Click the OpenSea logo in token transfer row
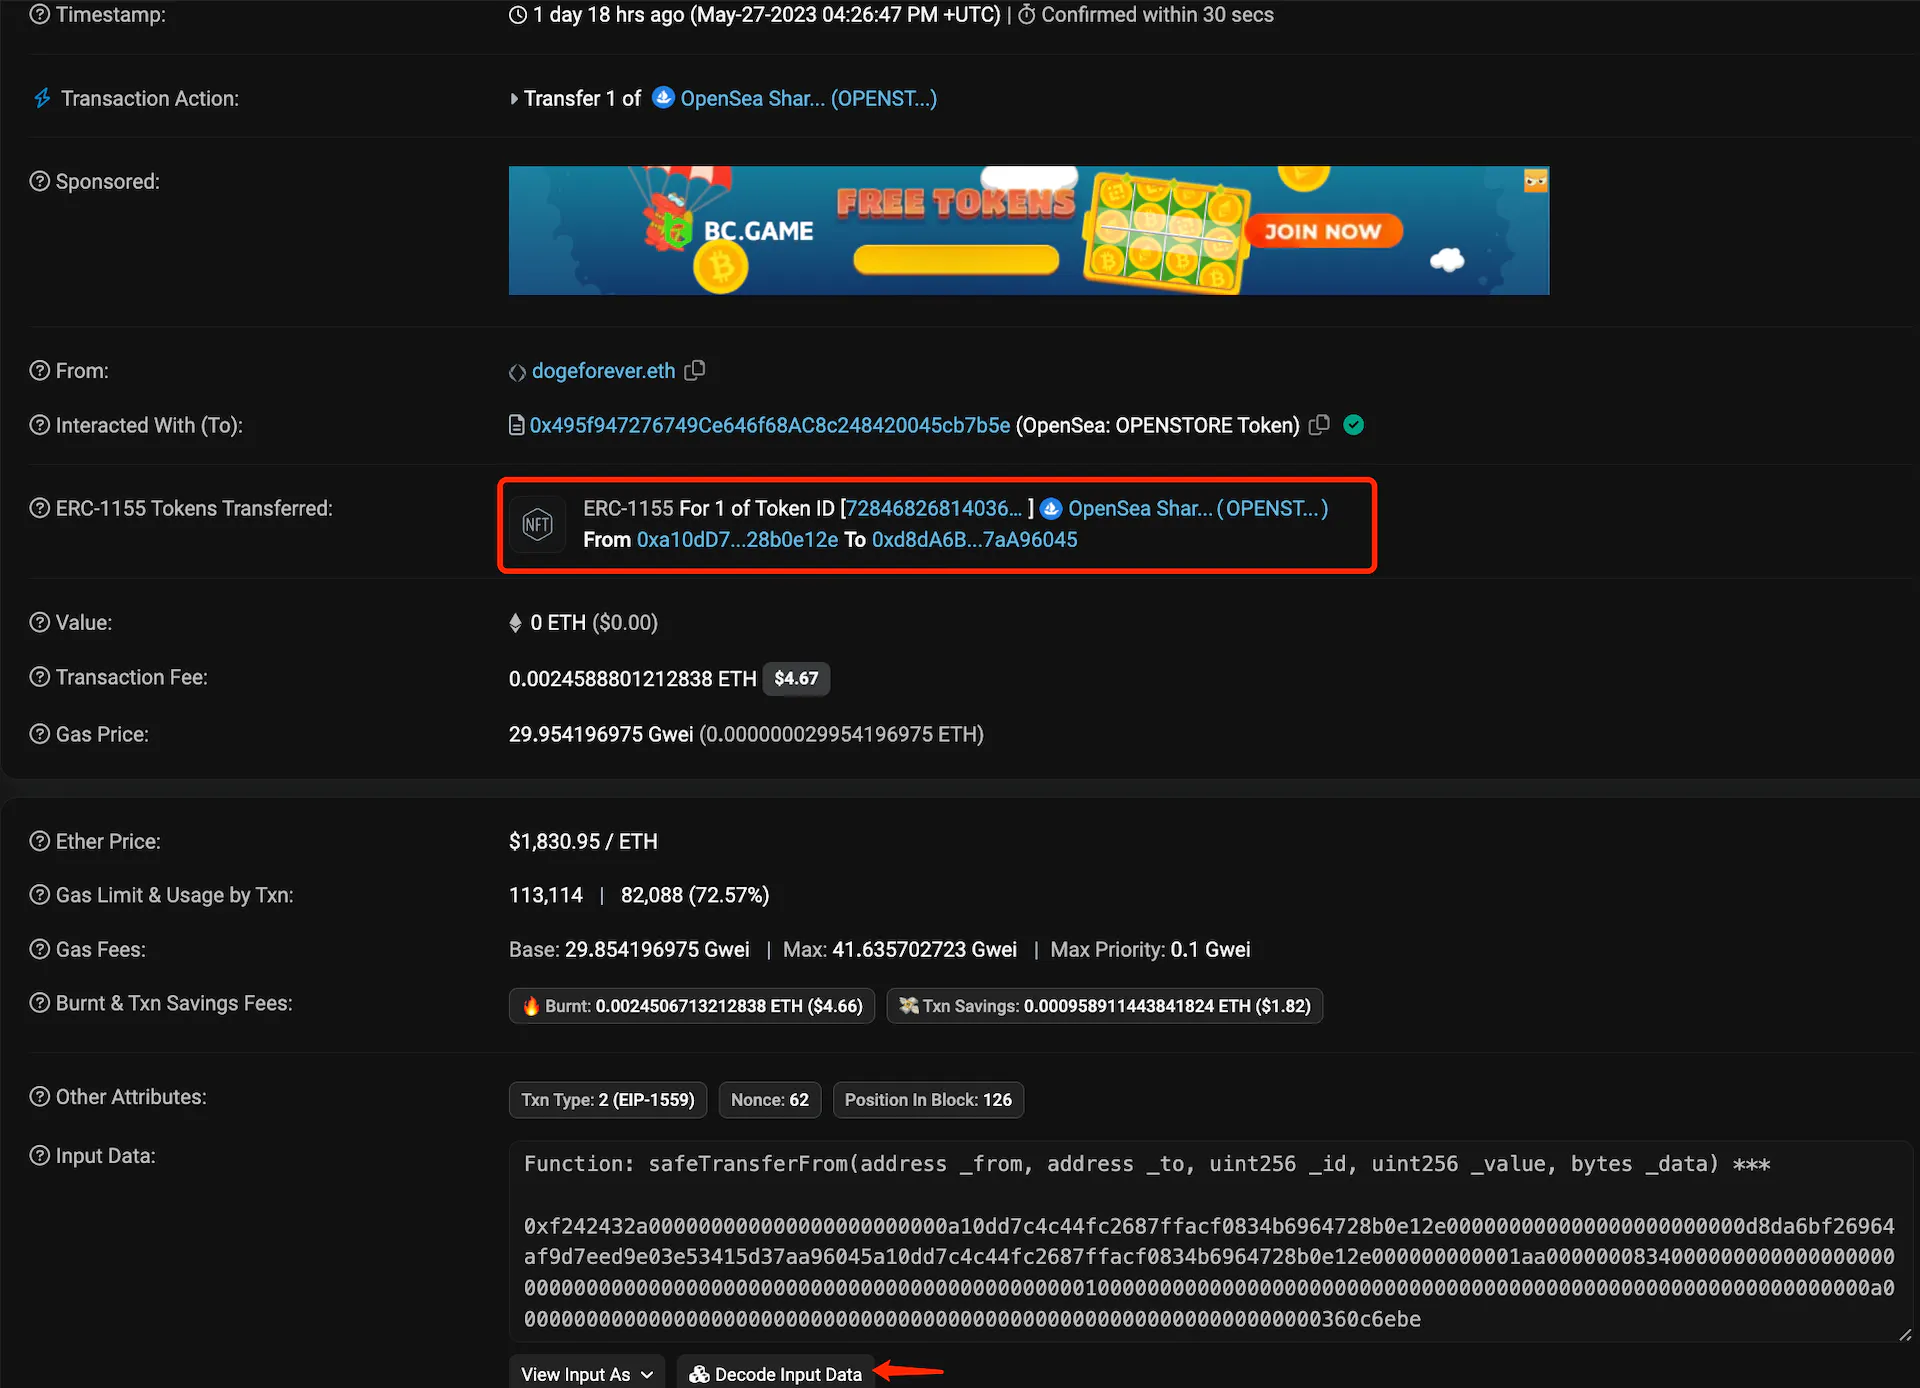This screenshot has height=1388, width=1920. [x=1051, y=508]
